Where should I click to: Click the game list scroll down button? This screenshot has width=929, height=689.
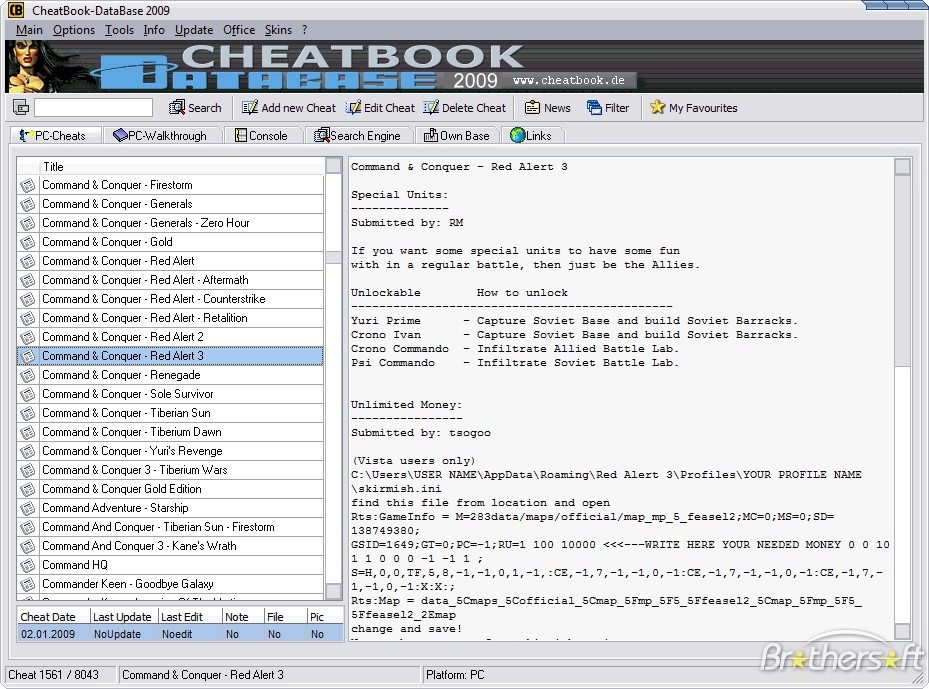click(334, 591)
